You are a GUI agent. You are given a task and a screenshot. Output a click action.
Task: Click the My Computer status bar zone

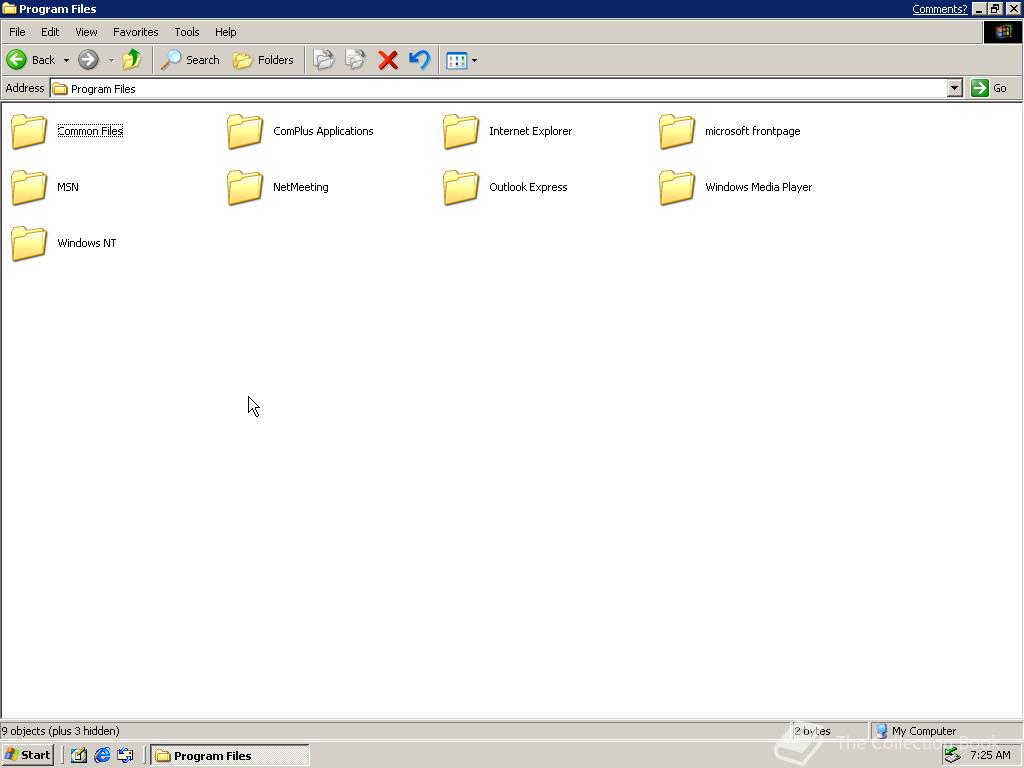click(944, 731)
